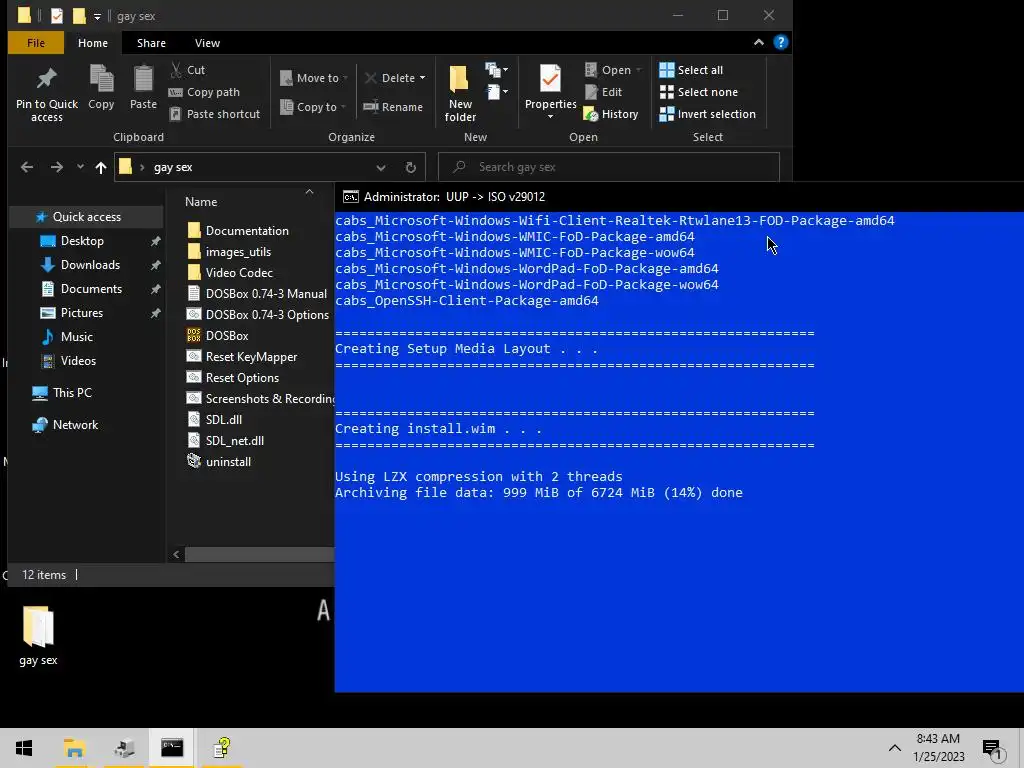Viewport: 1024px width, 768px height.
Task: Open the Delete dropdown arrow
Action: [x=423, y=78]
